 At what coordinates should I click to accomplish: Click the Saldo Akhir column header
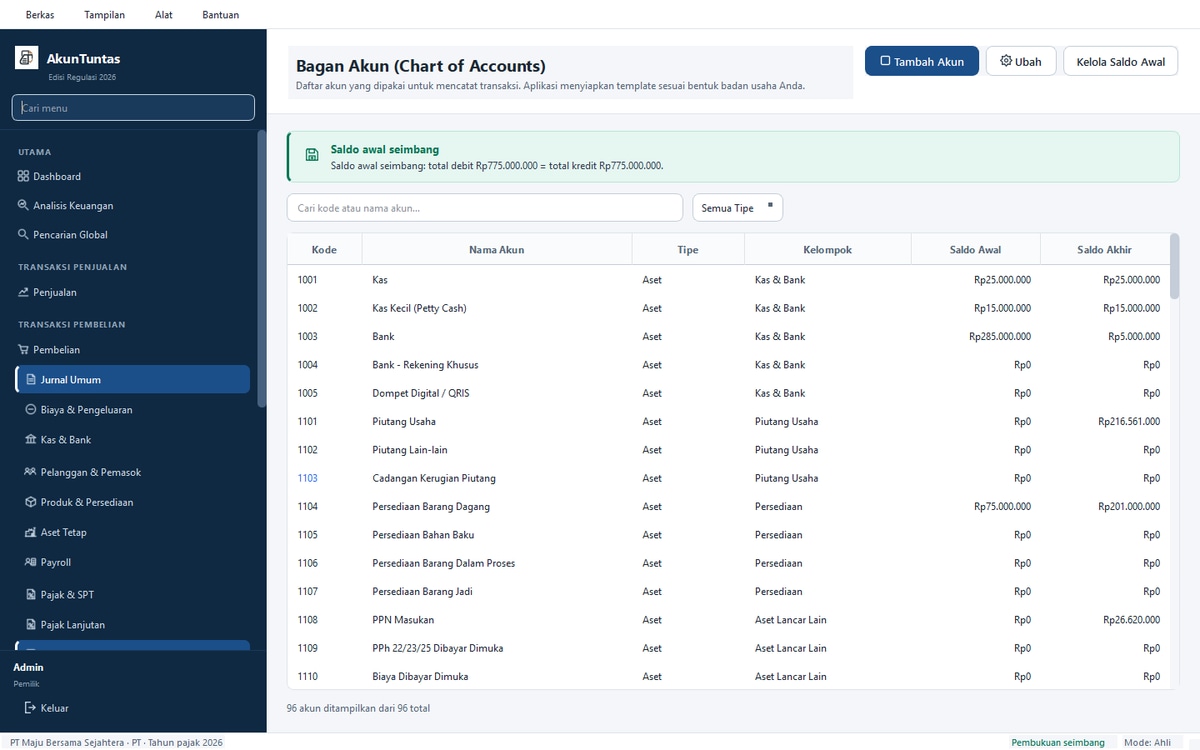tap(1105, 250)
